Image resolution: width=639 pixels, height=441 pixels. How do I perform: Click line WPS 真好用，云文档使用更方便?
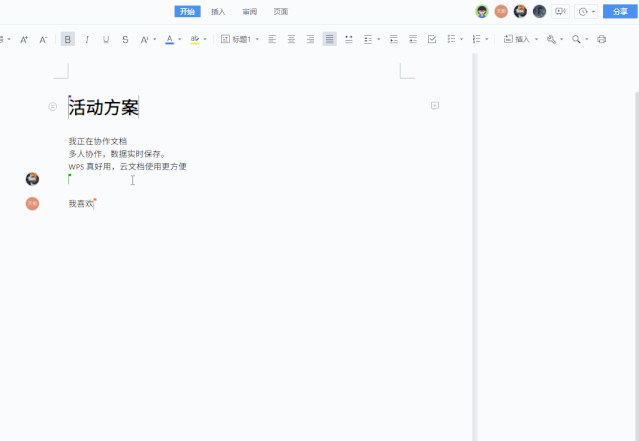tap(128, 167)
